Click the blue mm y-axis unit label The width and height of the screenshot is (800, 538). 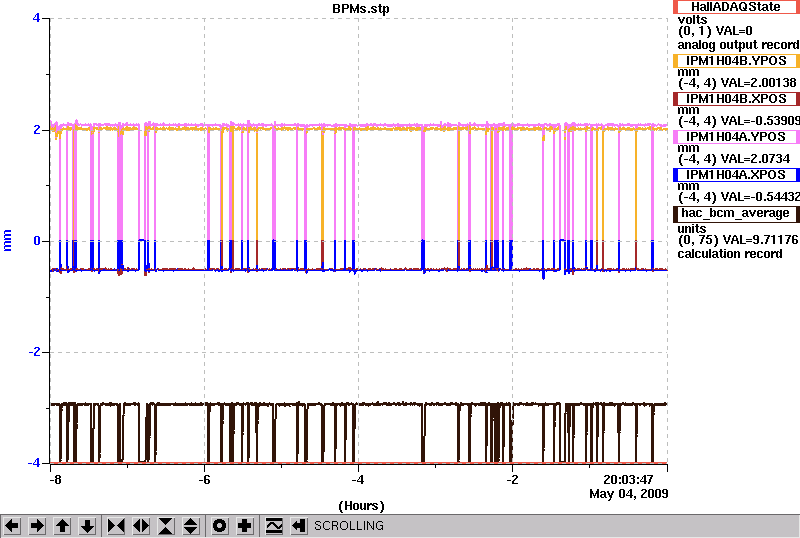(x=7, y=240)
